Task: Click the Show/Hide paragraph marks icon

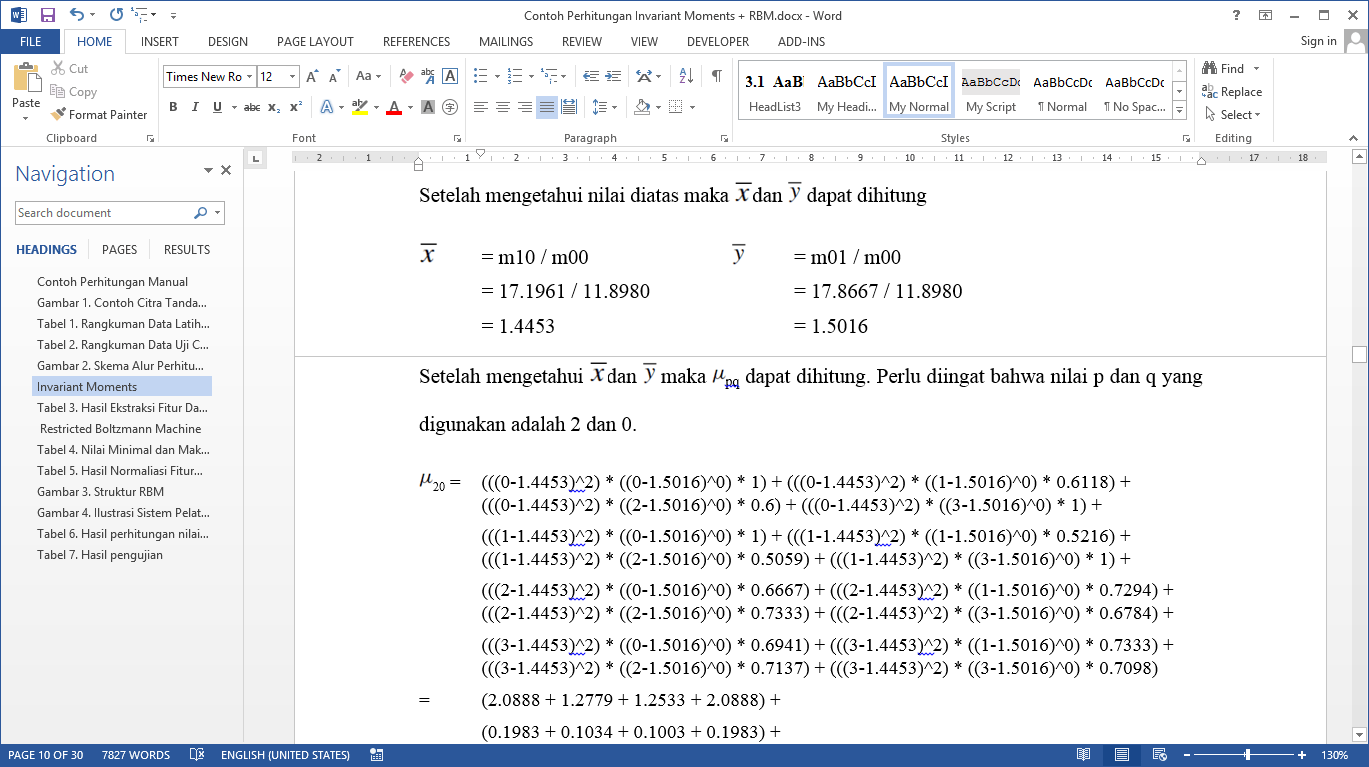Action: tap(716, 76)
